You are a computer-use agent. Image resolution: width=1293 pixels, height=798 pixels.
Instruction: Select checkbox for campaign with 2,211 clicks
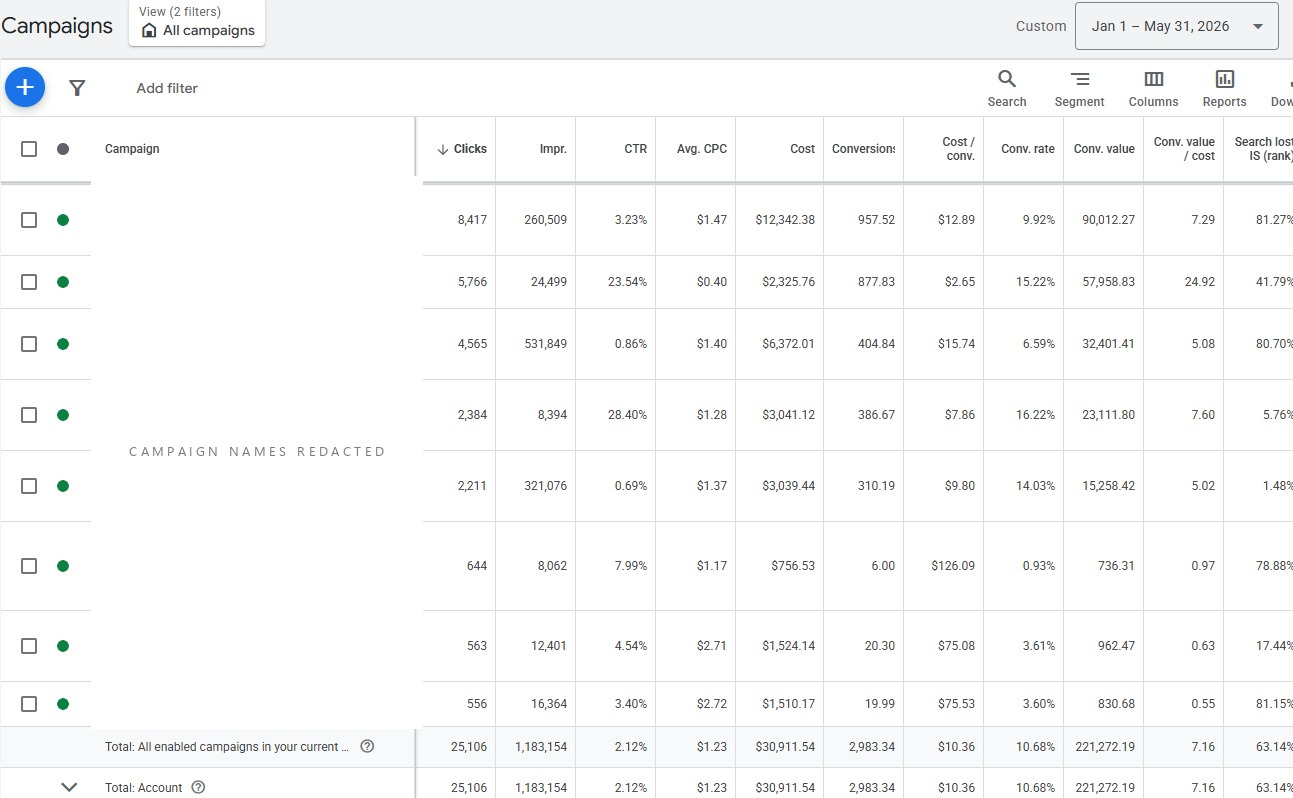coord(29,486)
